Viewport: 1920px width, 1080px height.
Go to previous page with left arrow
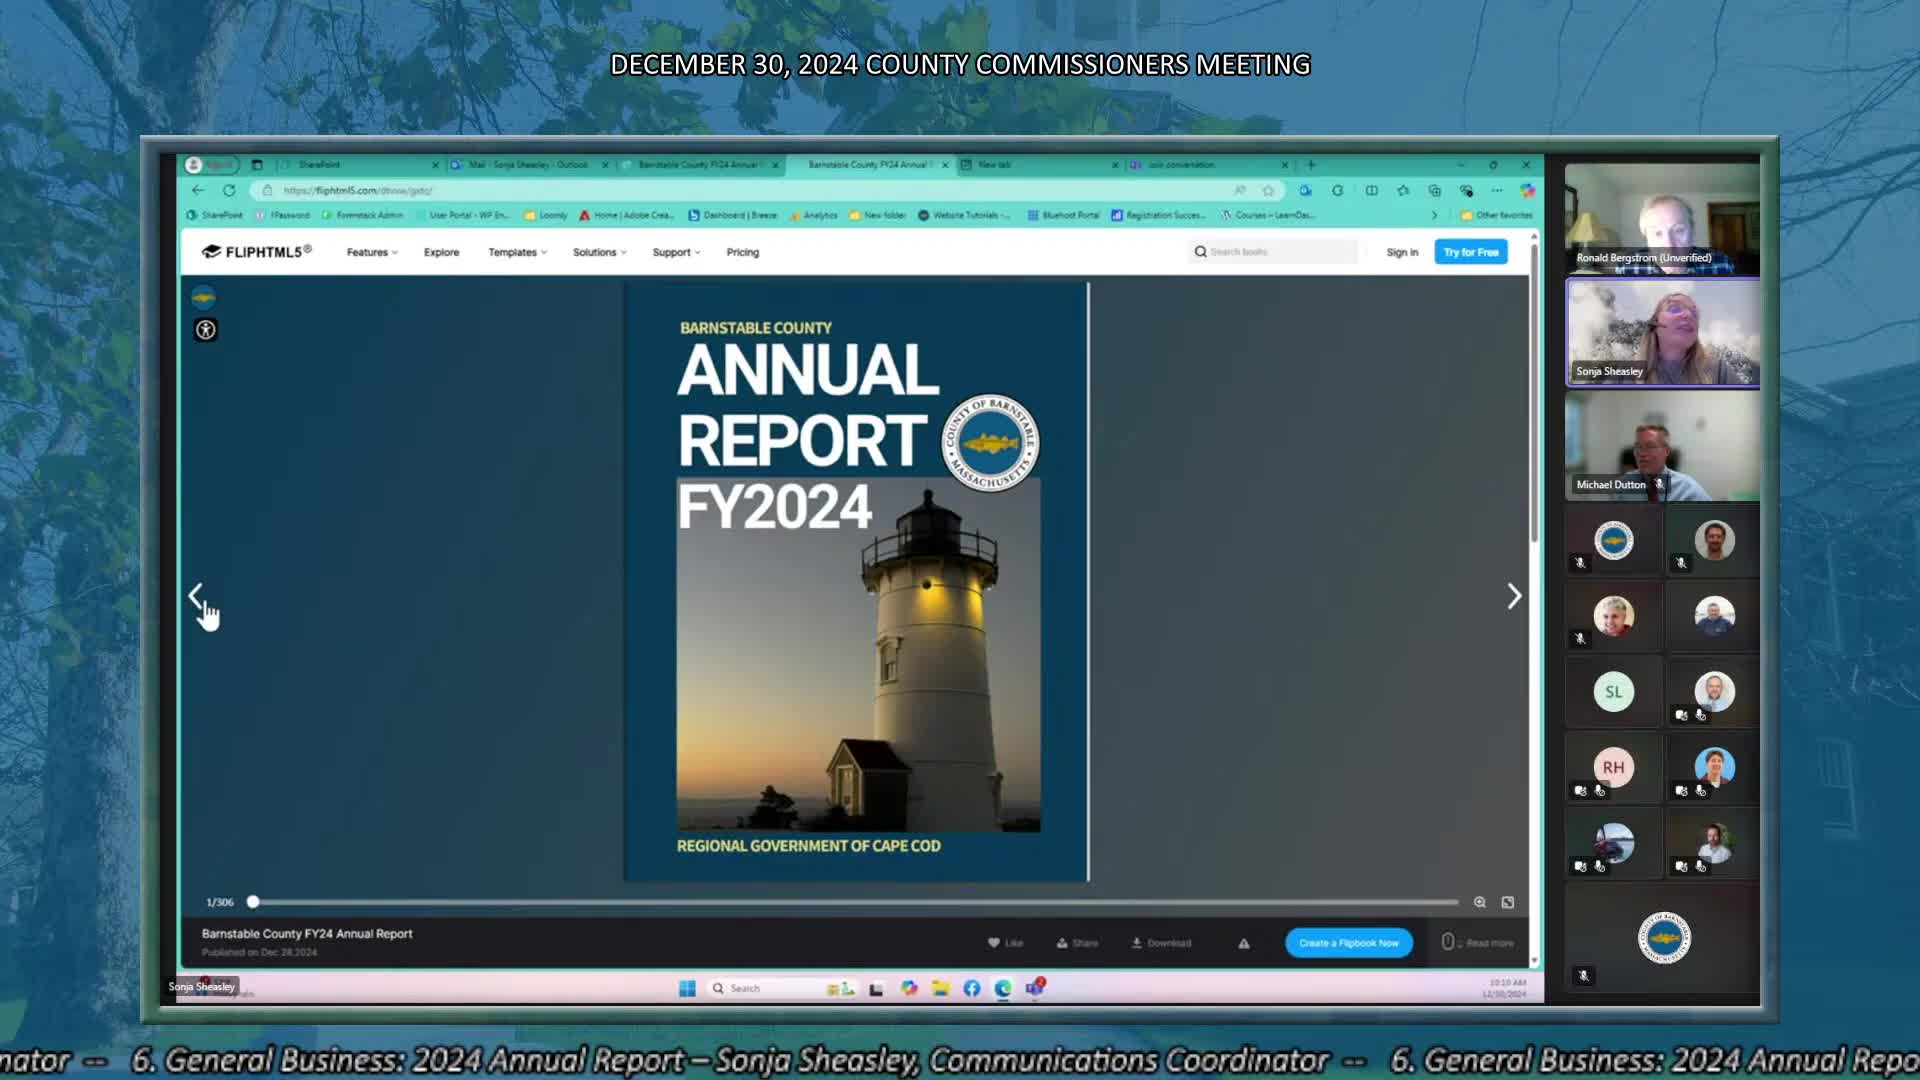(x=196, y=596)
